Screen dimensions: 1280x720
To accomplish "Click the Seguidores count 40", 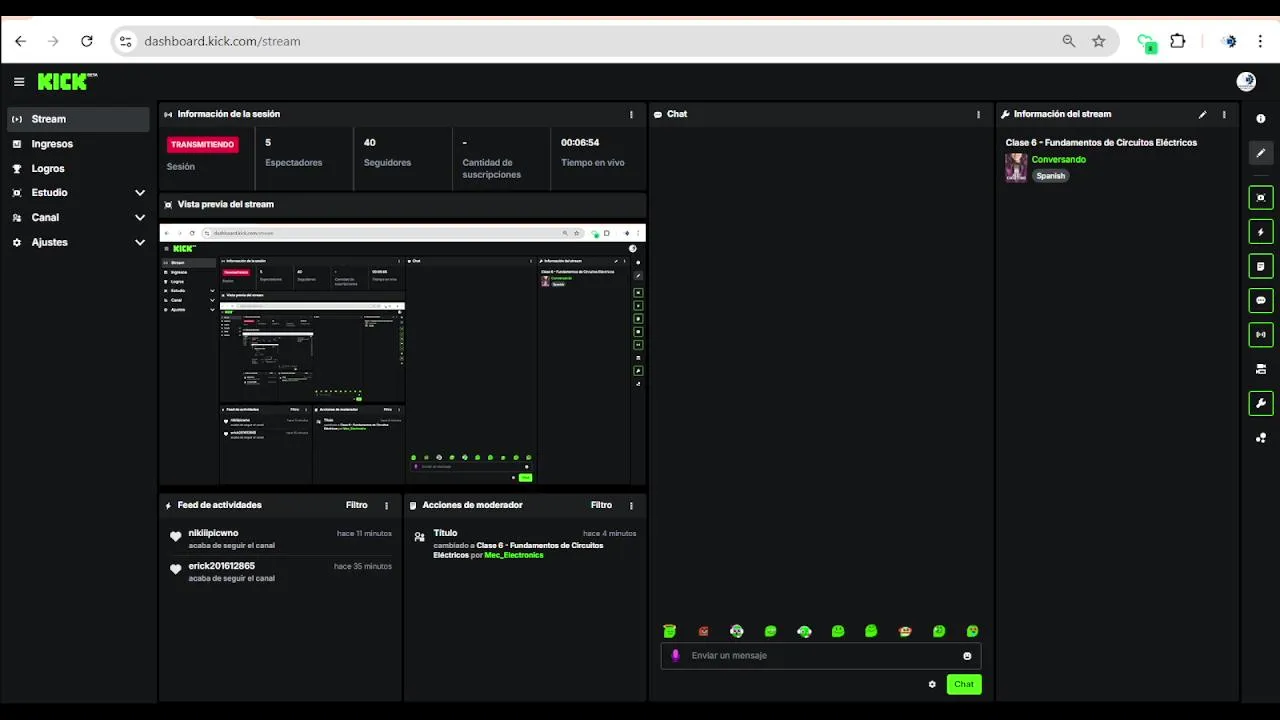I will tap(370, 143).
